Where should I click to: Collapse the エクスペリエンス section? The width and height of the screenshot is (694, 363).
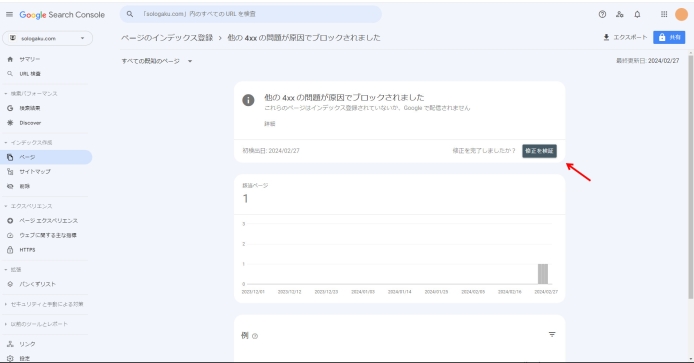[x=28, y=206]
